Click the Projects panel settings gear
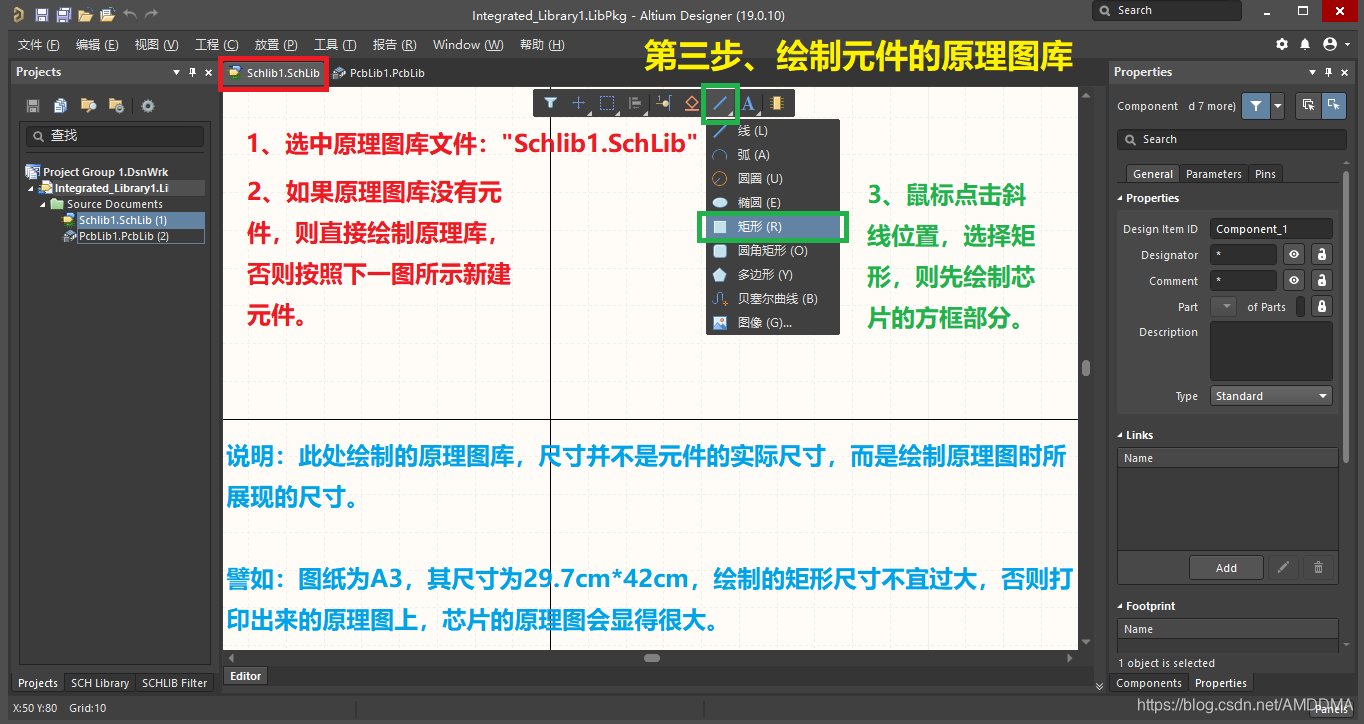The width and height of the screenshot is (1364, 724). tap(148, 106)
